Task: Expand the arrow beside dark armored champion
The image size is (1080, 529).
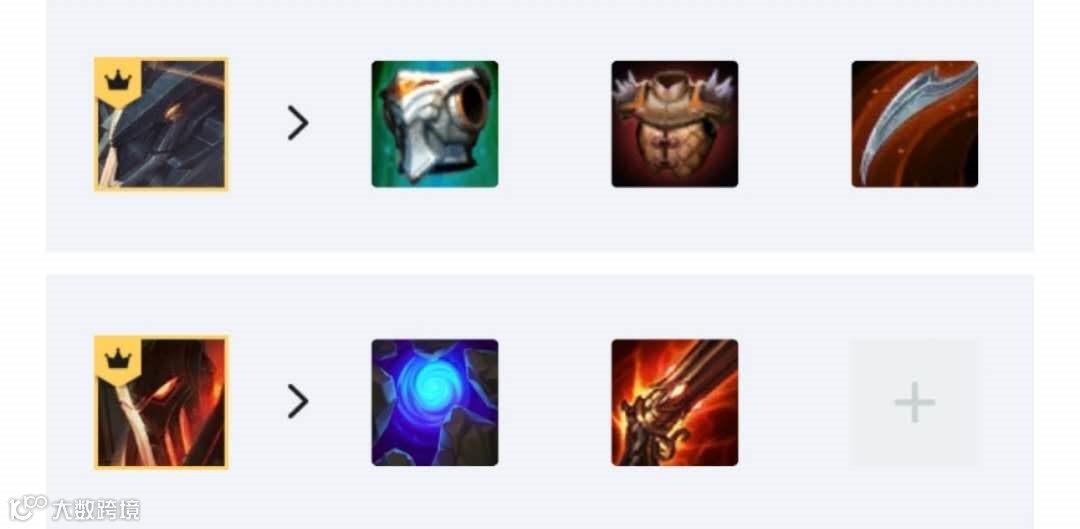Action: (x=298, y=124)
